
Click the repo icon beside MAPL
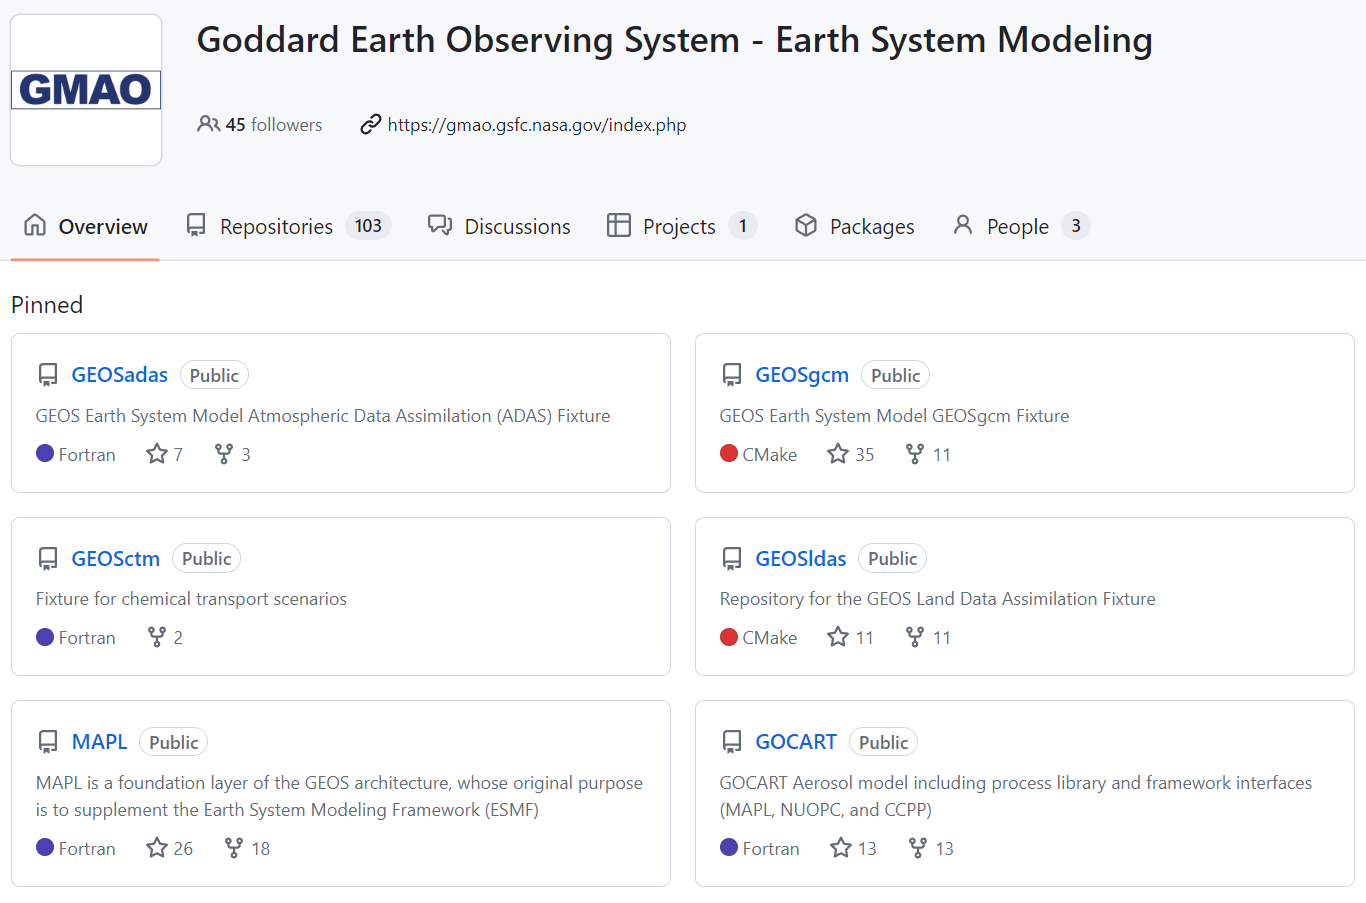48,742
